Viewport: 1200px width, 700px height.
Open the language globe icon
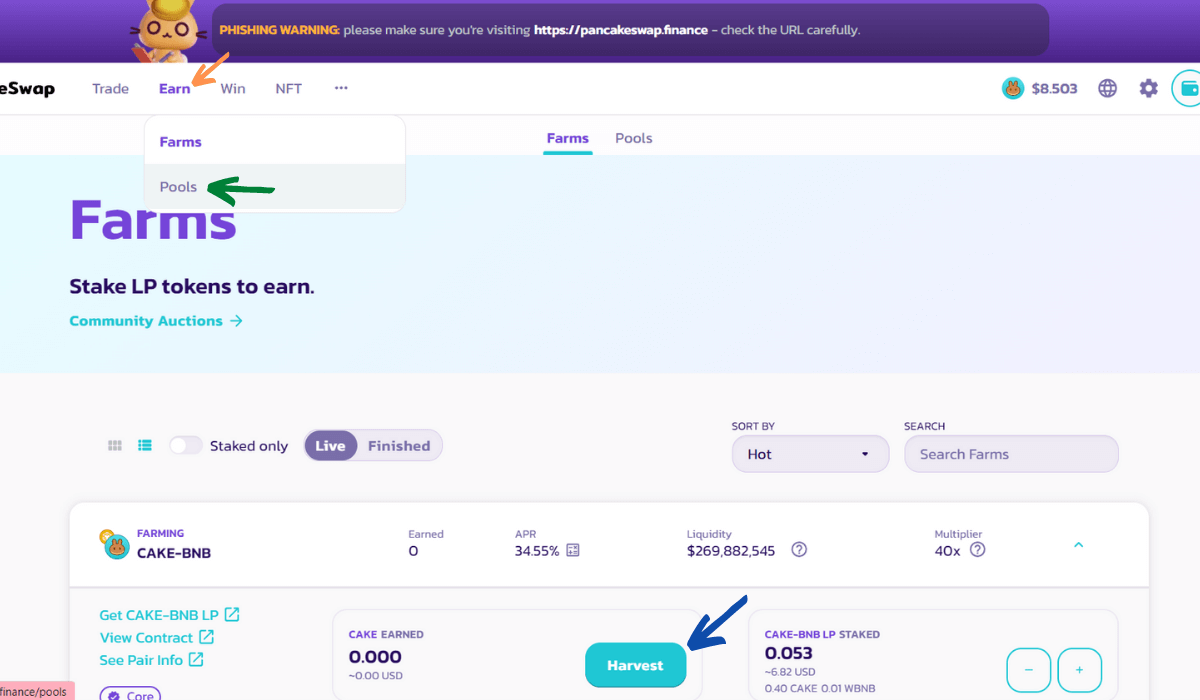[x=1107, y=88]
